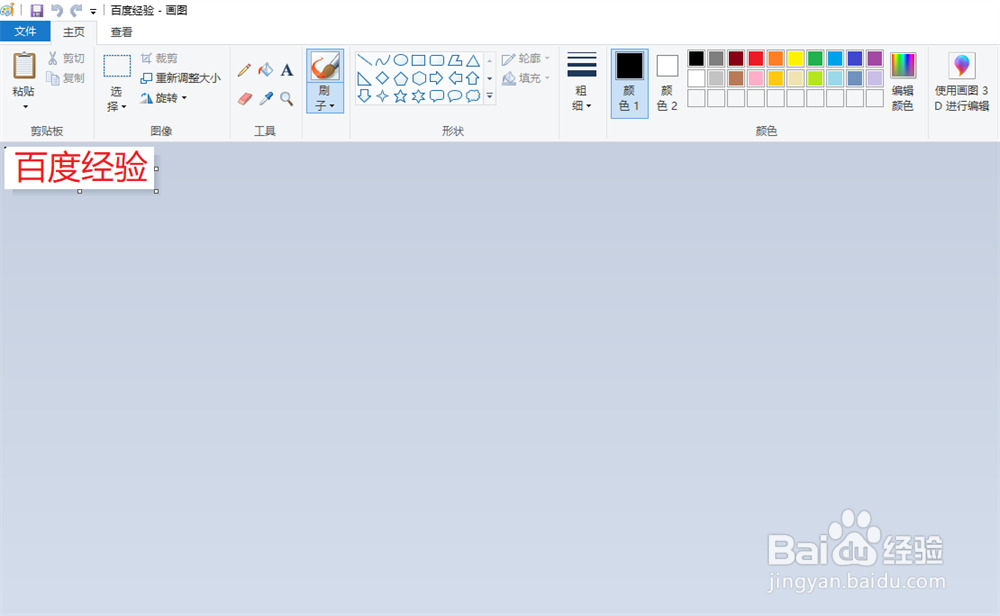
Task: Pick the green color swatch
Action: point(815,59)
